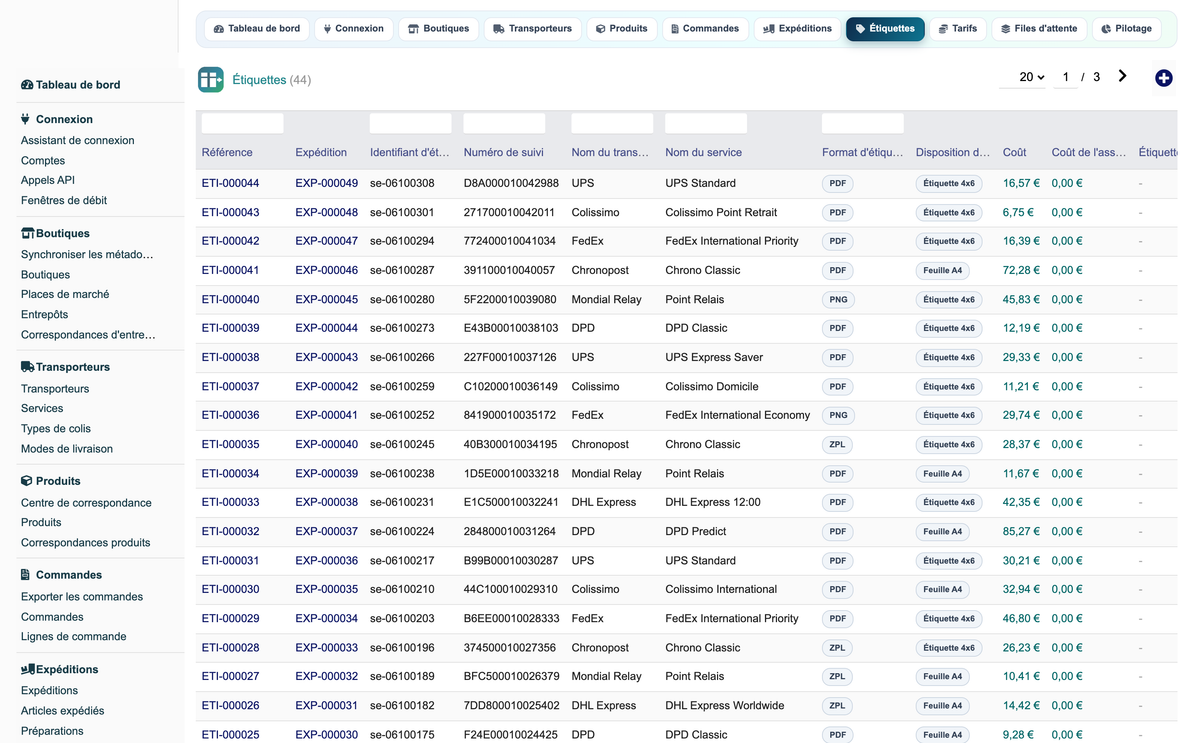The width and height of the screenshot is (1200, 743).
Task: Click the PNG badge in ETI-000036 row
Action: (x=838, y=415)
